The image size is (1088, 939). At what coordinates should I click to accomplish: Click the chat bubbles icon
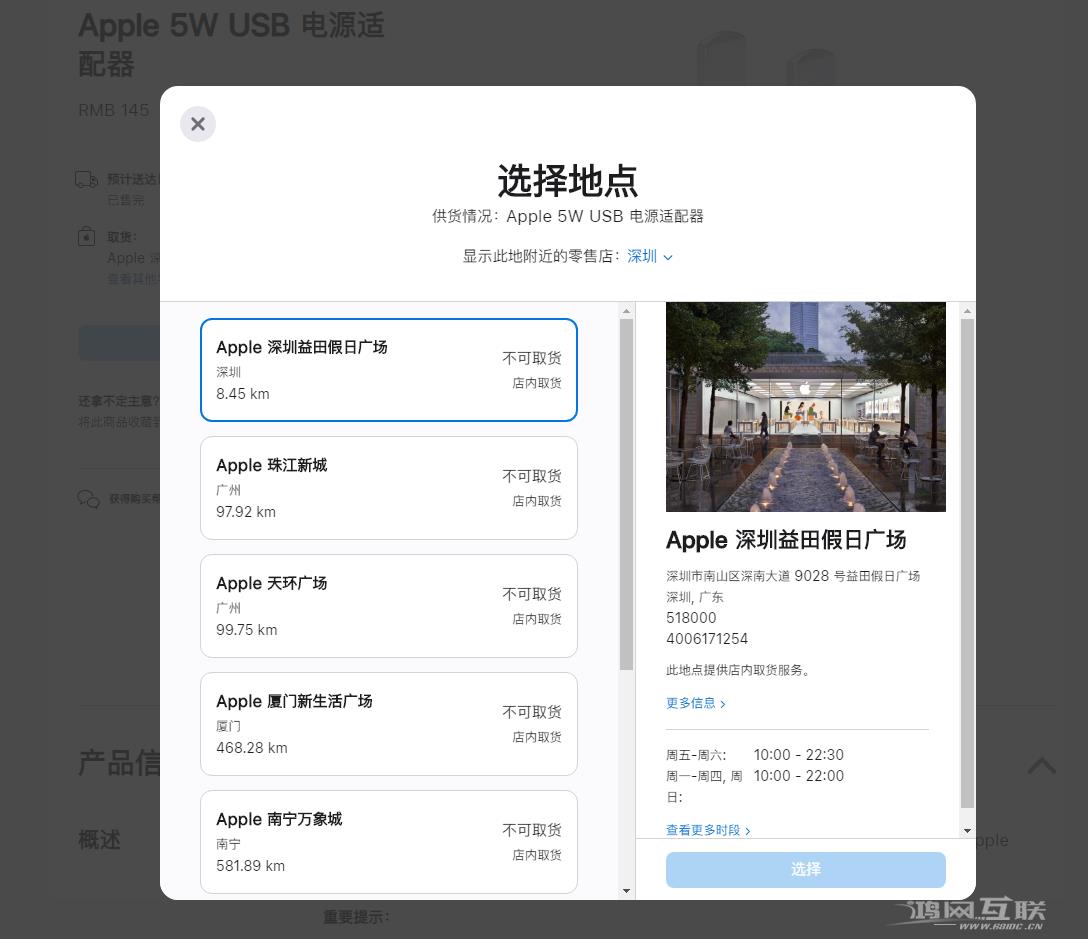click(89, 498)
